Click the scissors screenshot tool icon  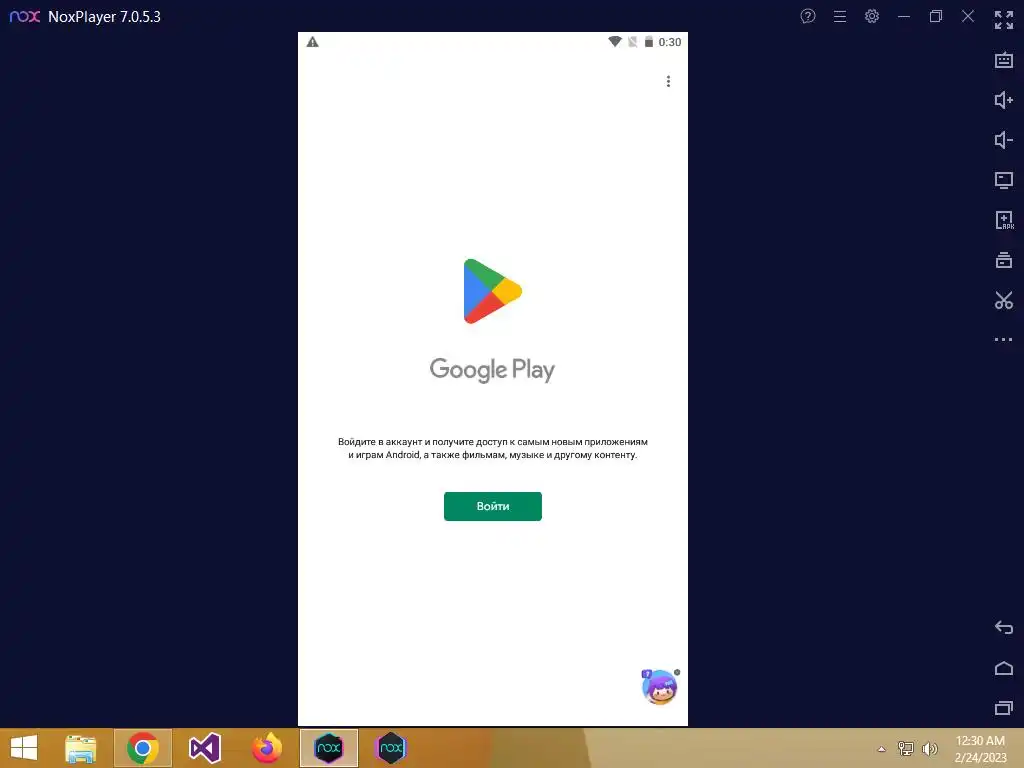coord(1004,300)
